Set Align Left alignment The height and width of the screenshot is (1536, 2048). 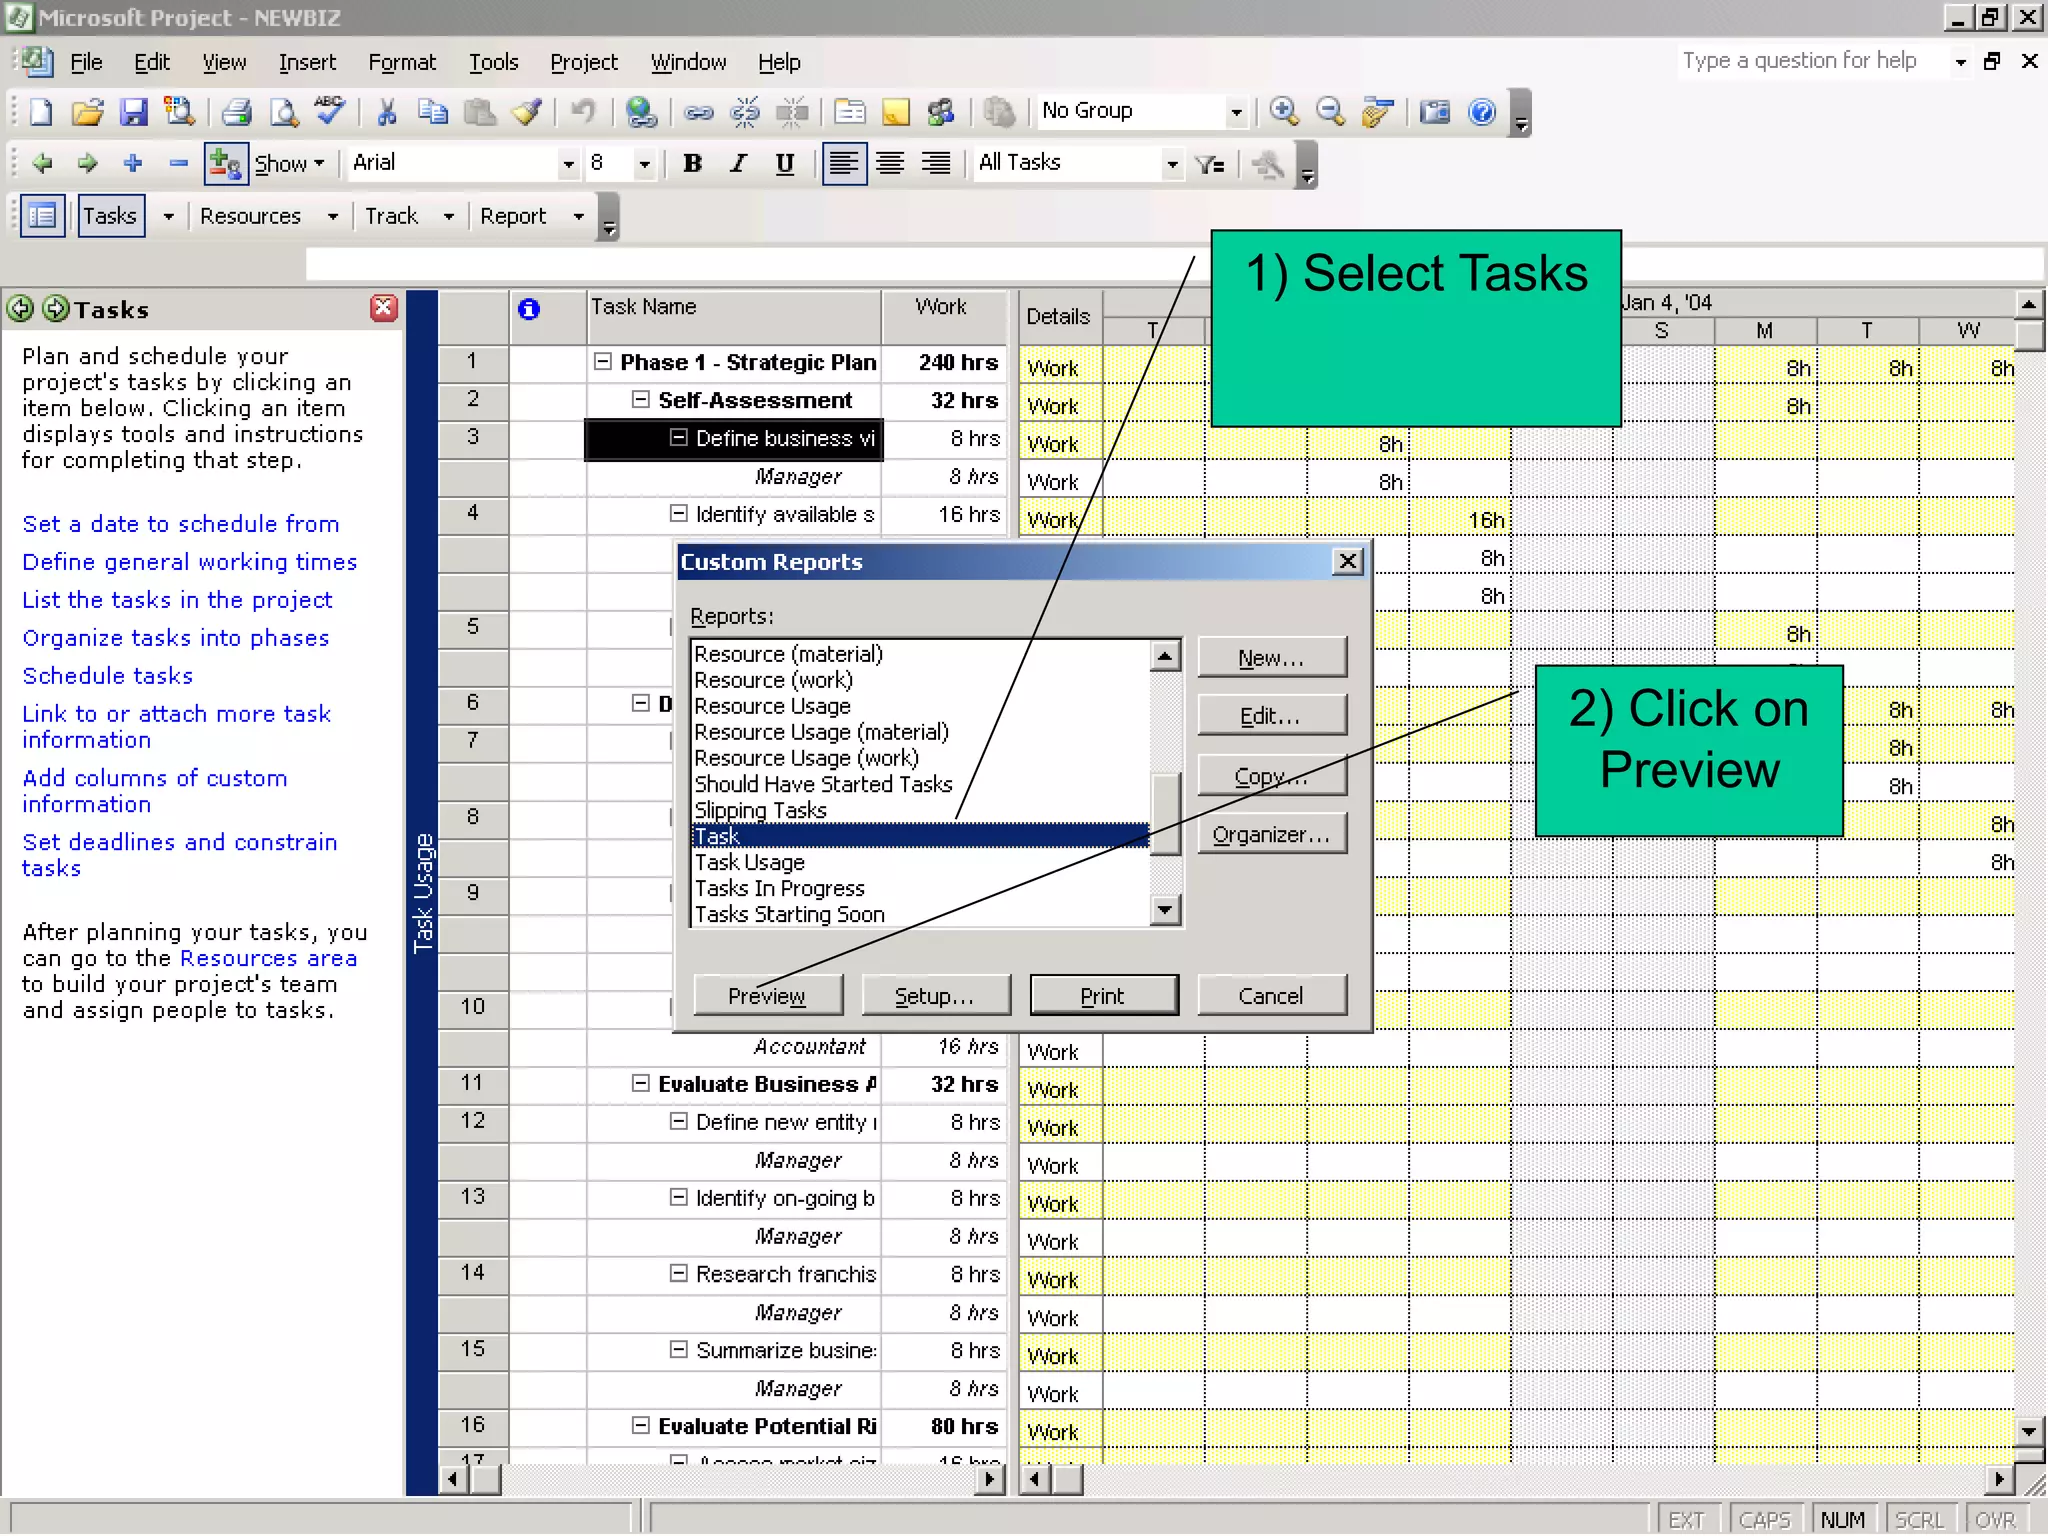(x=844, y=164)
